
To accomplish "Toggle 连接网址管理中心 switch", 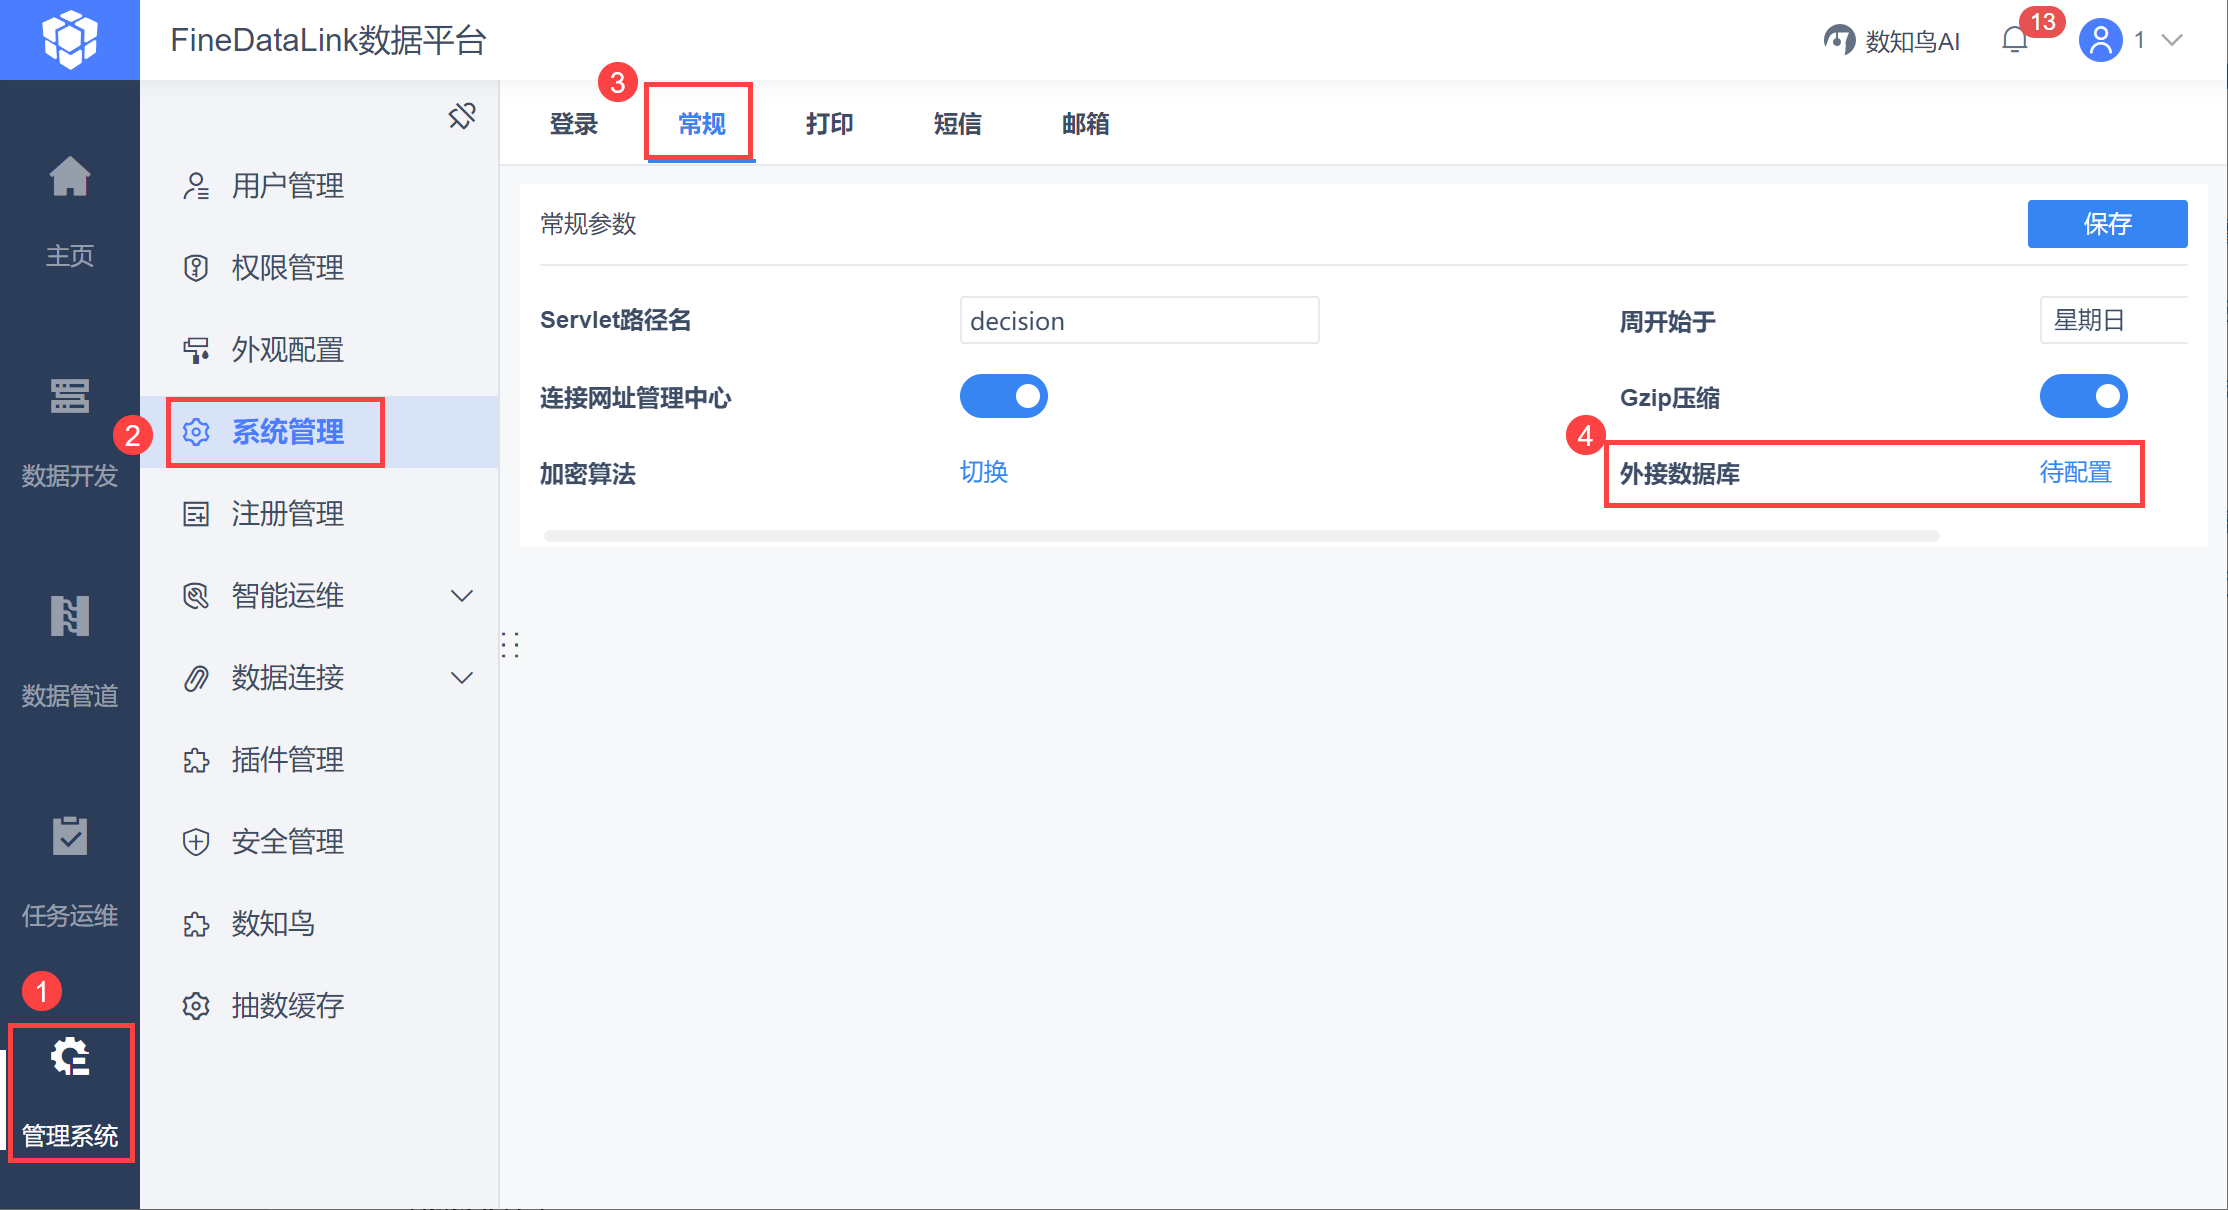I will click(1003, 396).
